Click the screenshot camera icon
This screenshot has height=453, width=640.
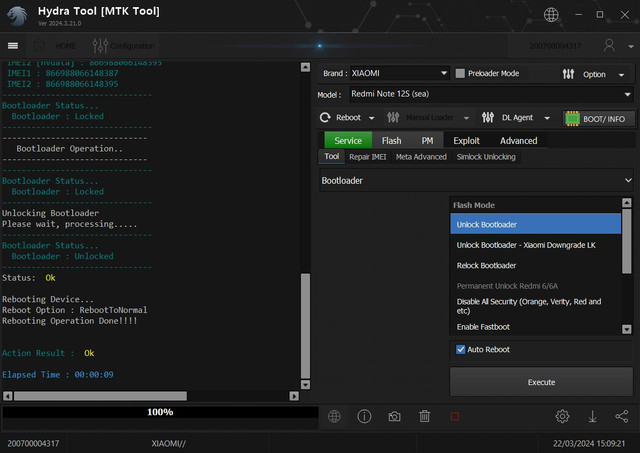[394, 416]
